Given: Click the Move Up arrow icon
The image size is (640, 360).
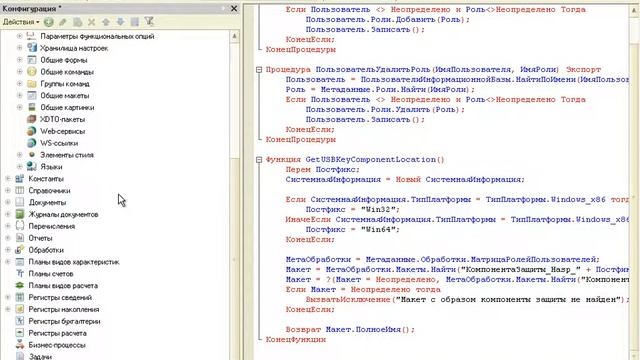Looking at the screenshot, I should point(106,22).
